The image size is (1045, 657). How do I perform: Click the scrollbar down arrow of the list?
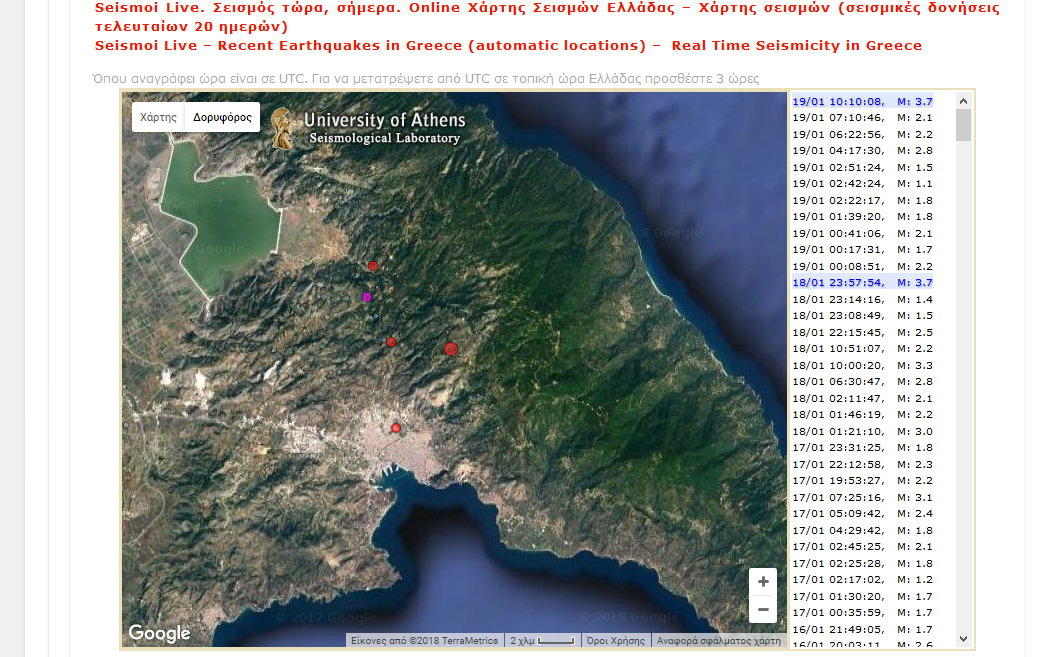click(x=962, y=638)
